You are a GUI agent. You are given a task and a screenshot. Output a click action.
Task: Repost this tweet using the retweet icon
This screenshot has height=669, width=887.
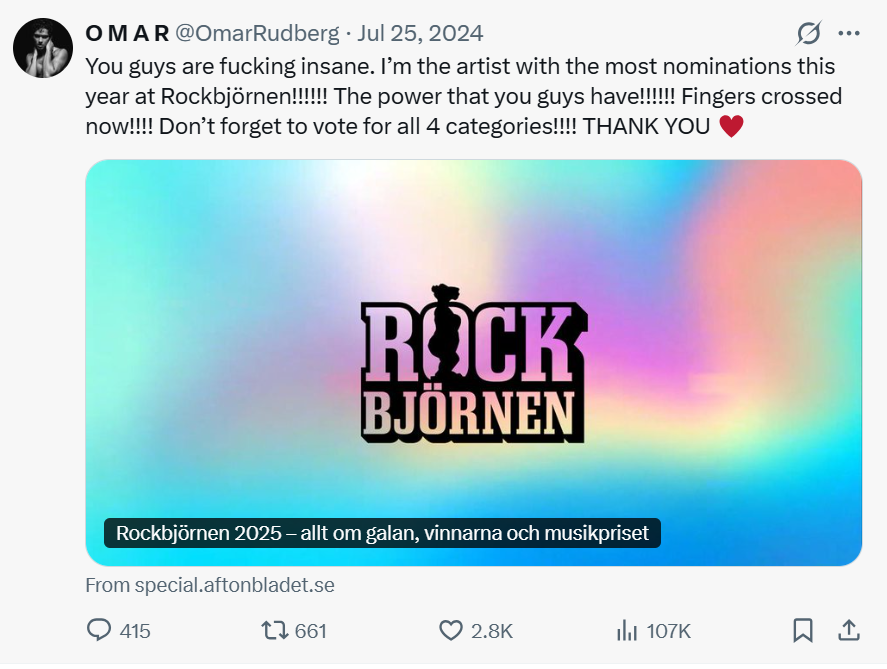[273, 630]
